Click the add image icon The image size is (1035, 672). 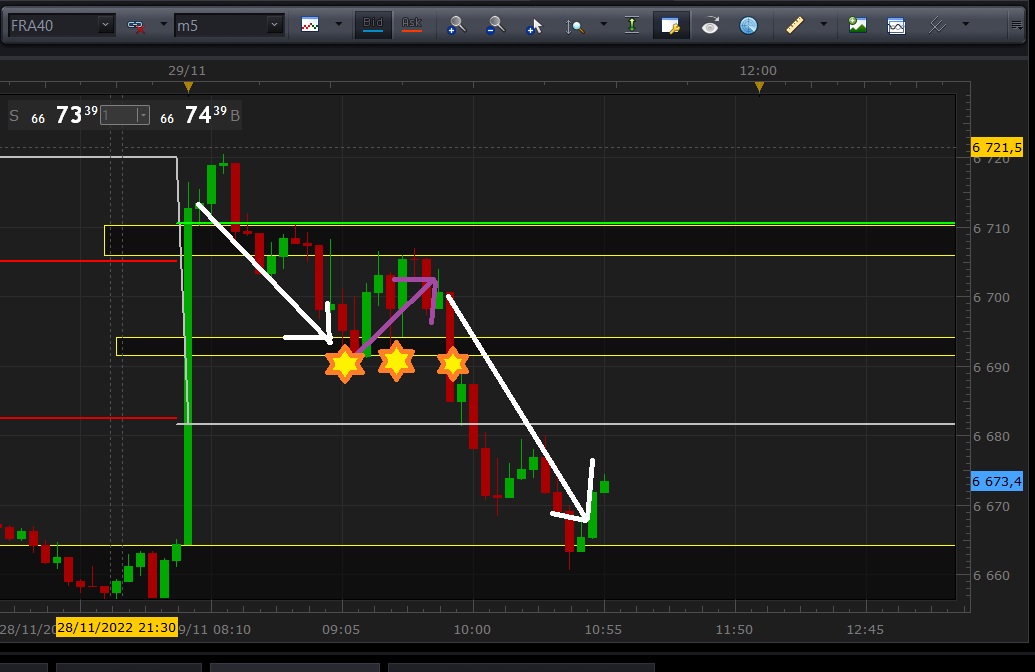[857, 25]
